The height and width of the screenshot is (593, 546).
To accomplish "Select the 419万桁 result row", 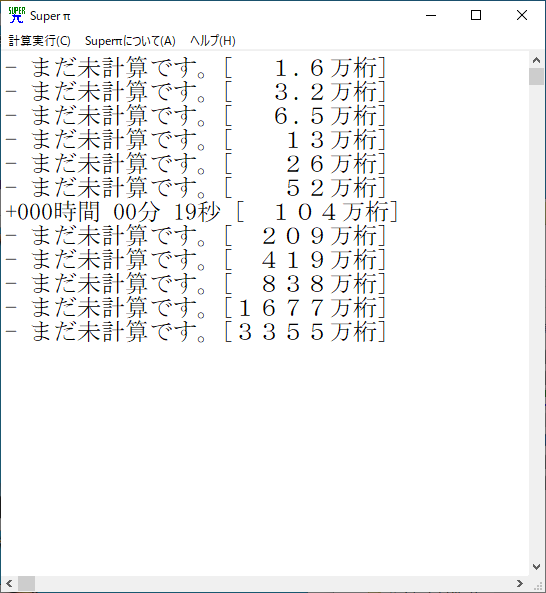I will coord(195,260).
